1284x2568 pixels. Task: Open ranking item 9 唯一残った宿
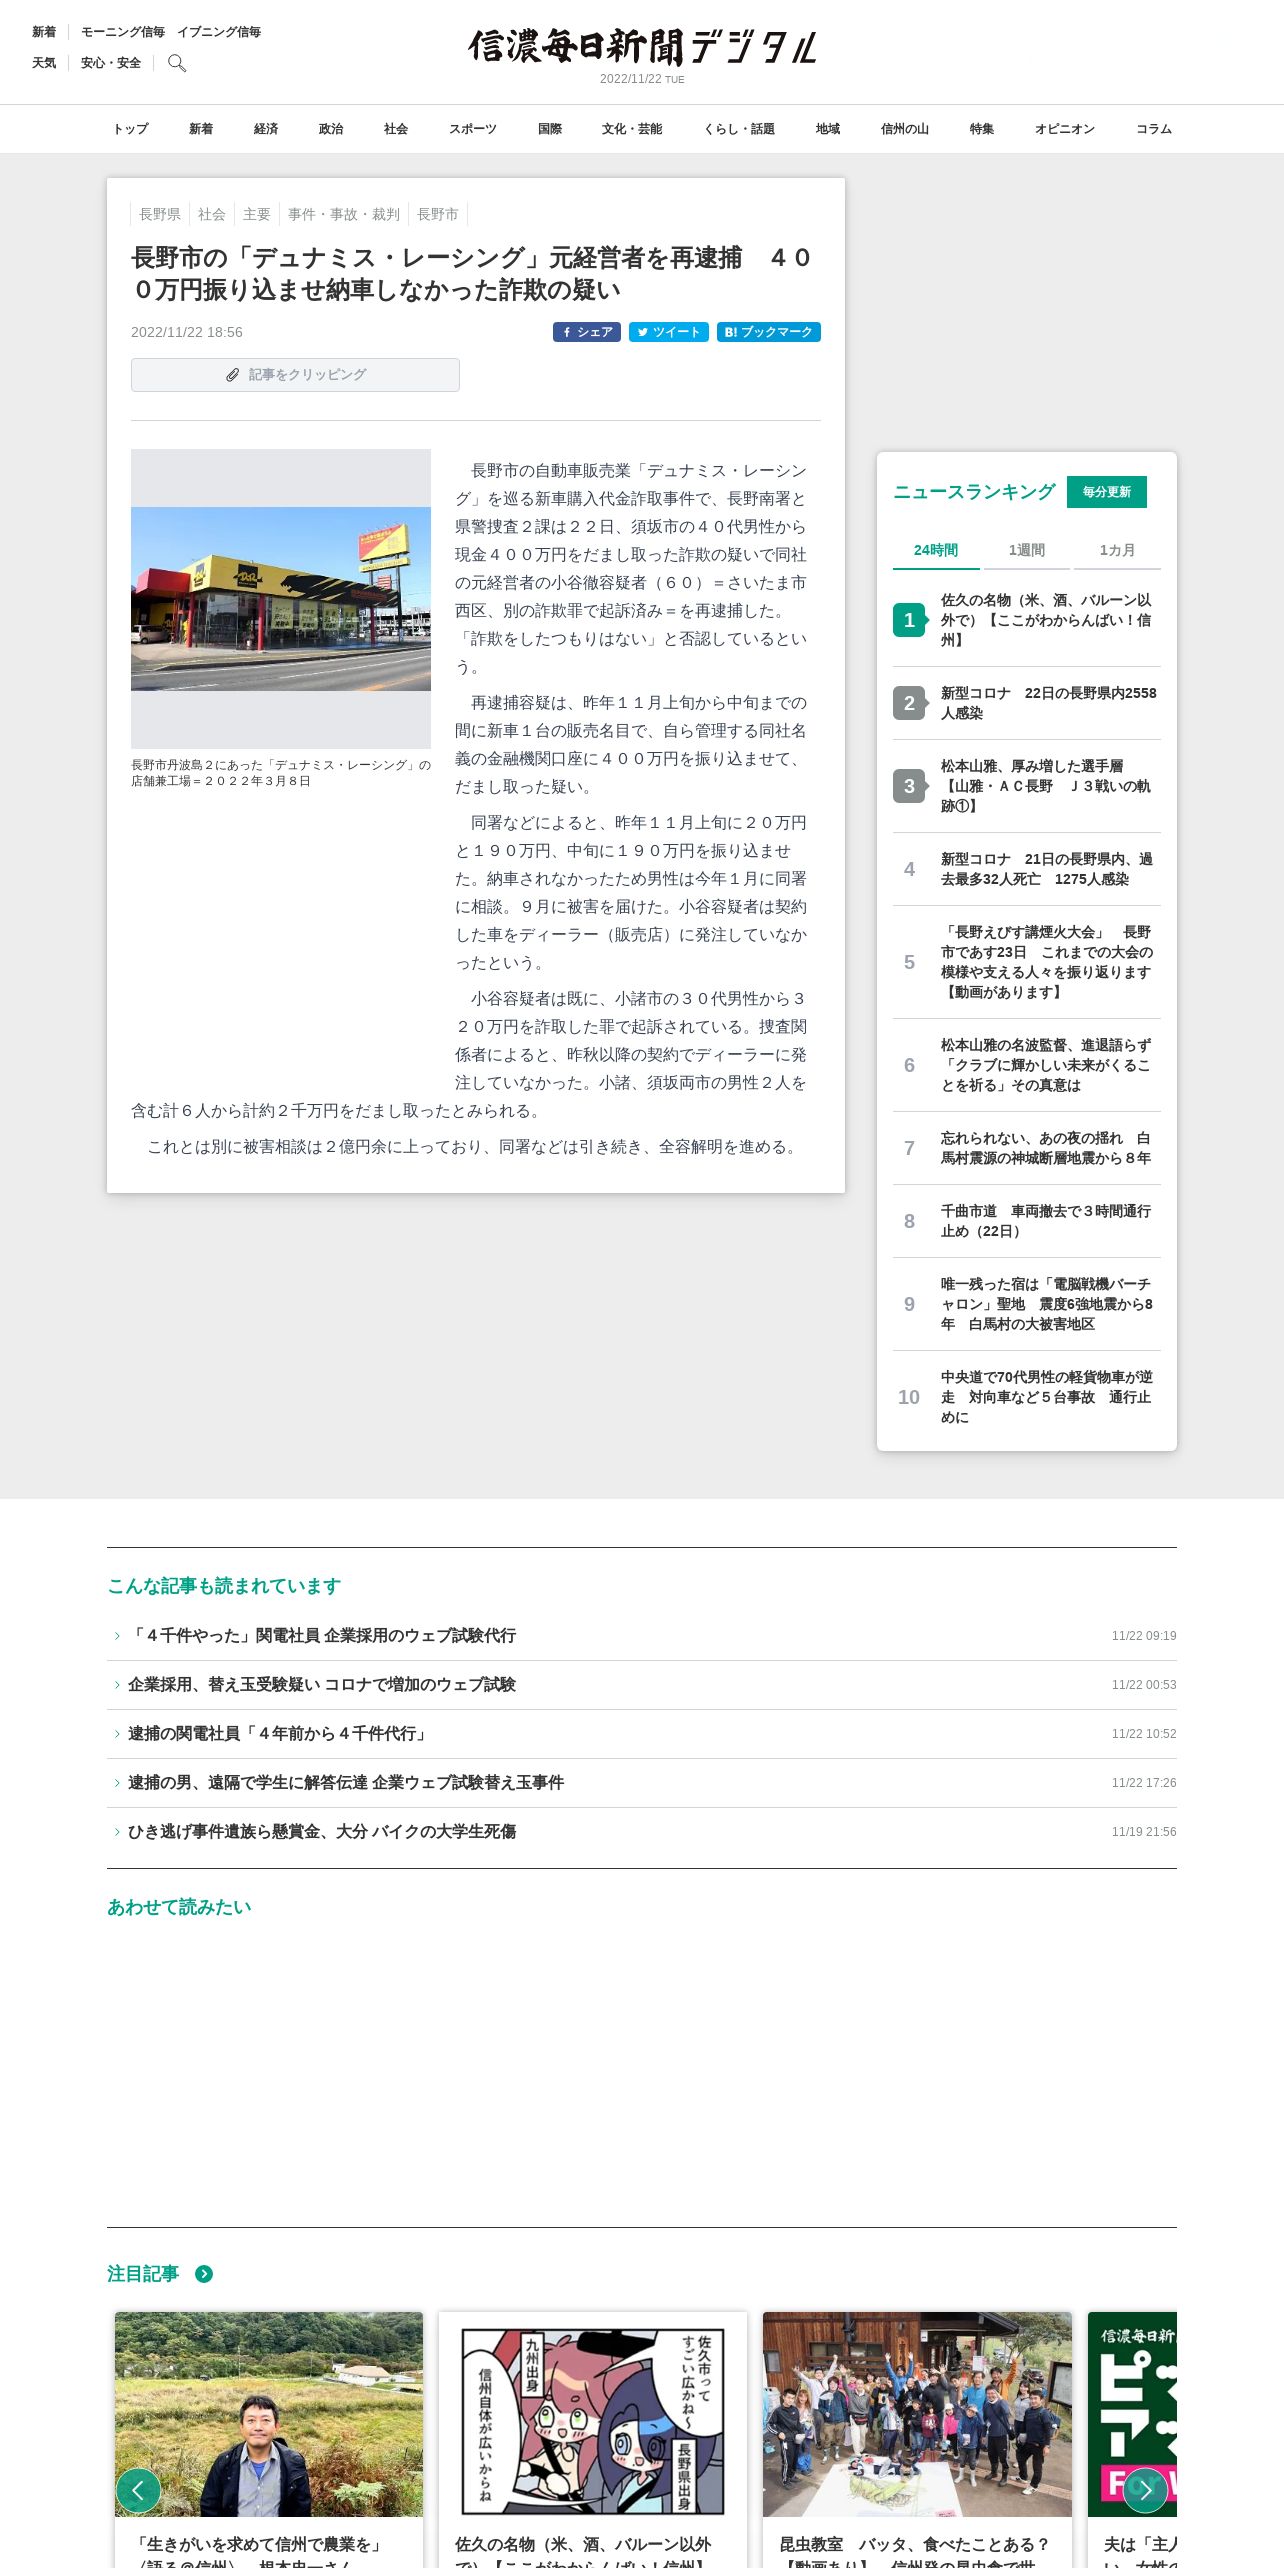[x=1027, y=1304]
